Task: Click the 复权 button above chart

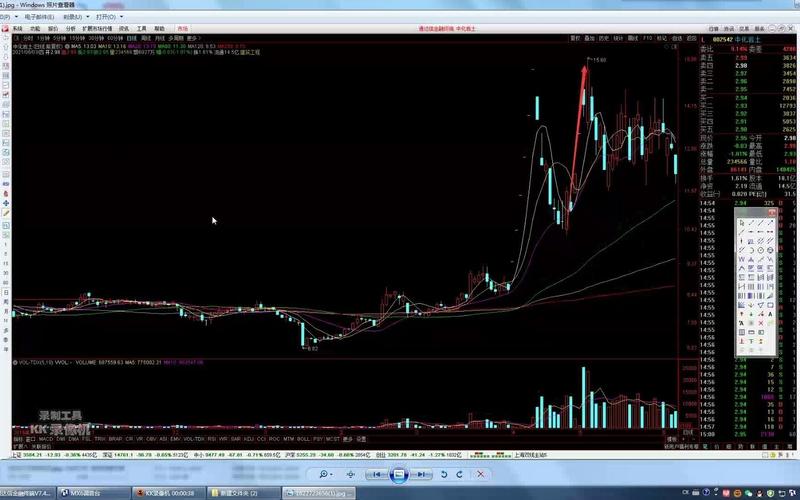Action: [575, 37]
